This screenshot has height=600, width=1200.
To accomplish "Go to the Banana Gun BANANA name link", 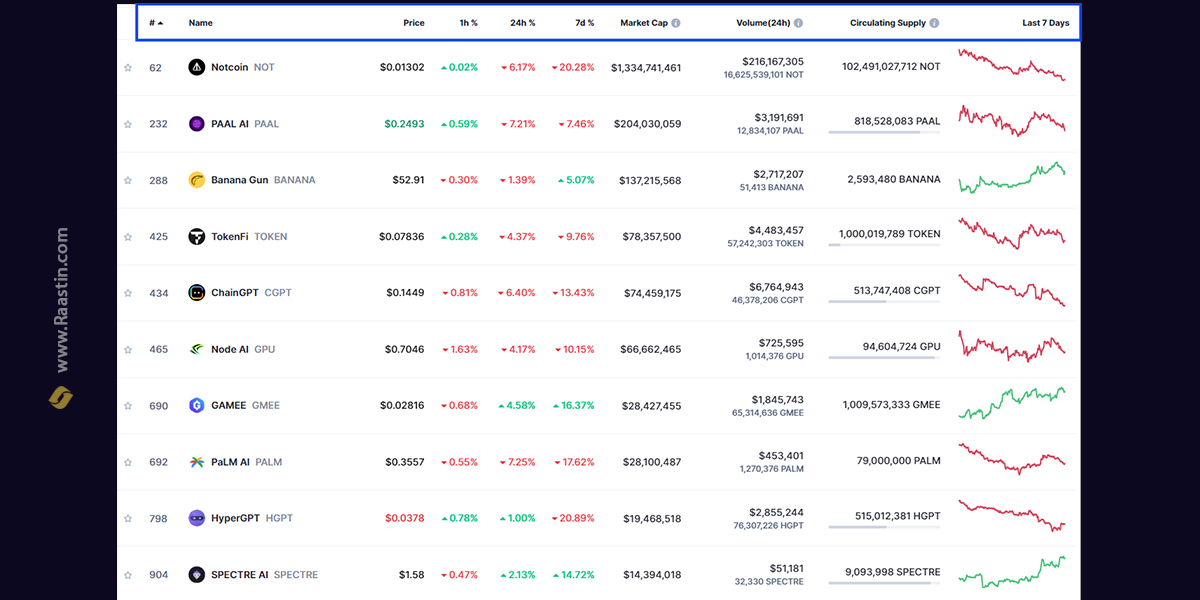I will pyautogui.click(x=263, y=180).
